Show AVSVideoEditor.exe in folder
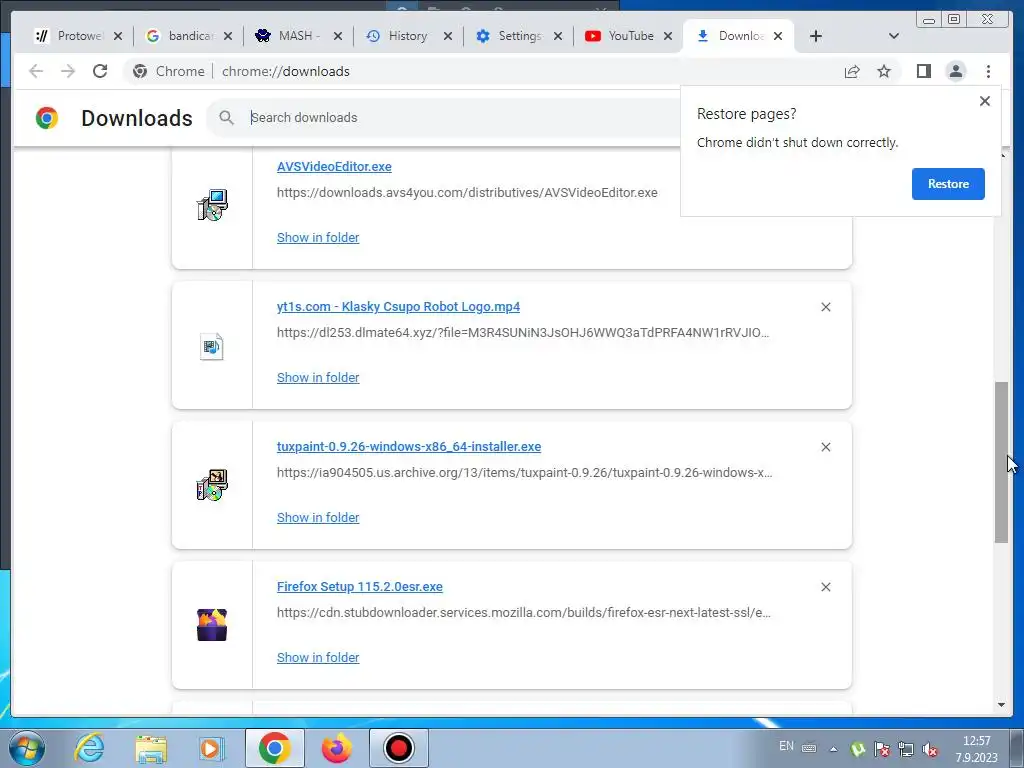The height and width of the screenshot is (768, 1024). tap(318, 238)
